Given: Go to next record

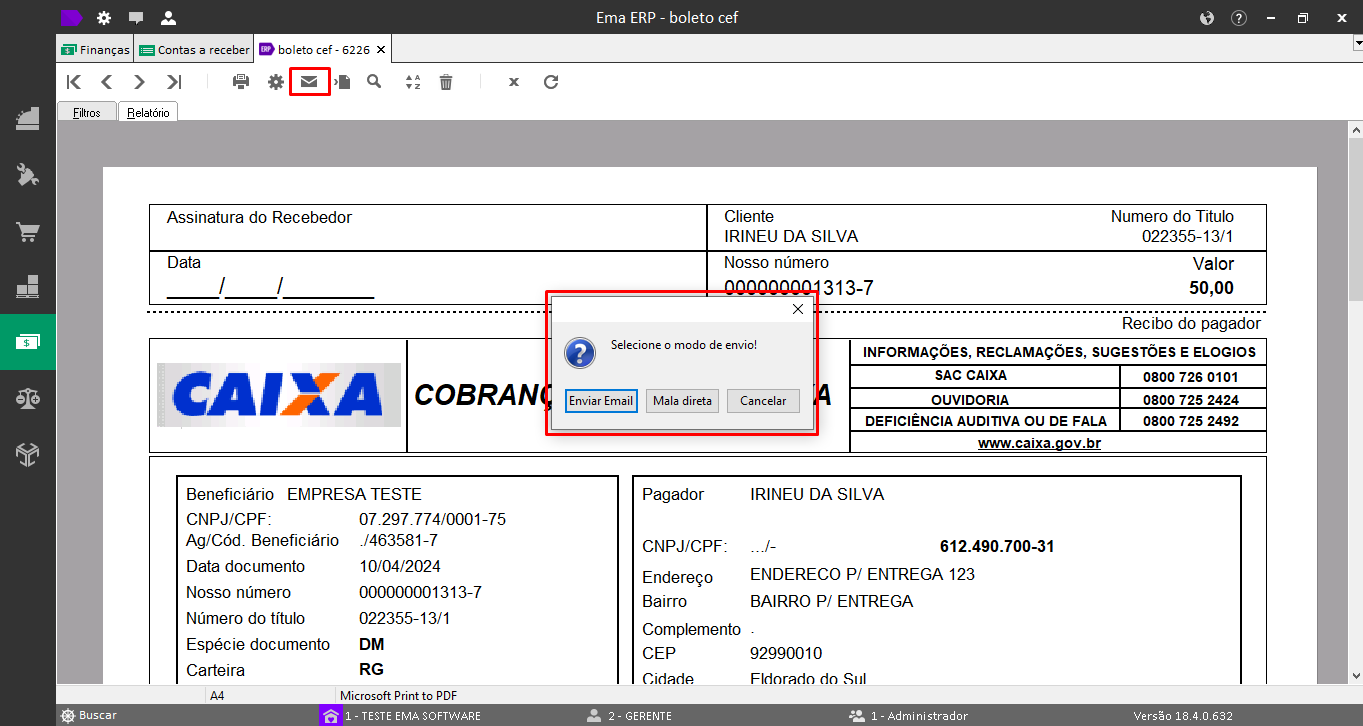Looking at the screenshot, I should point(140,82).
